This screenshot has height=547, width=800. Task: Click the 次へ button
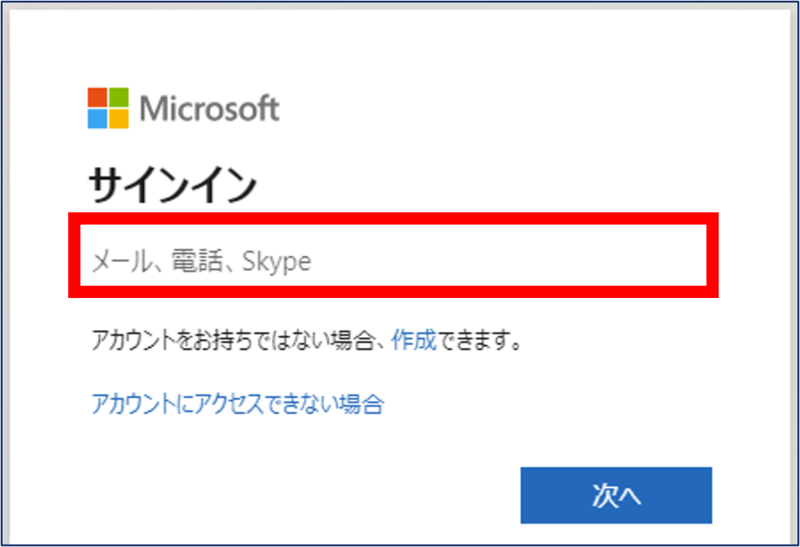616,495
